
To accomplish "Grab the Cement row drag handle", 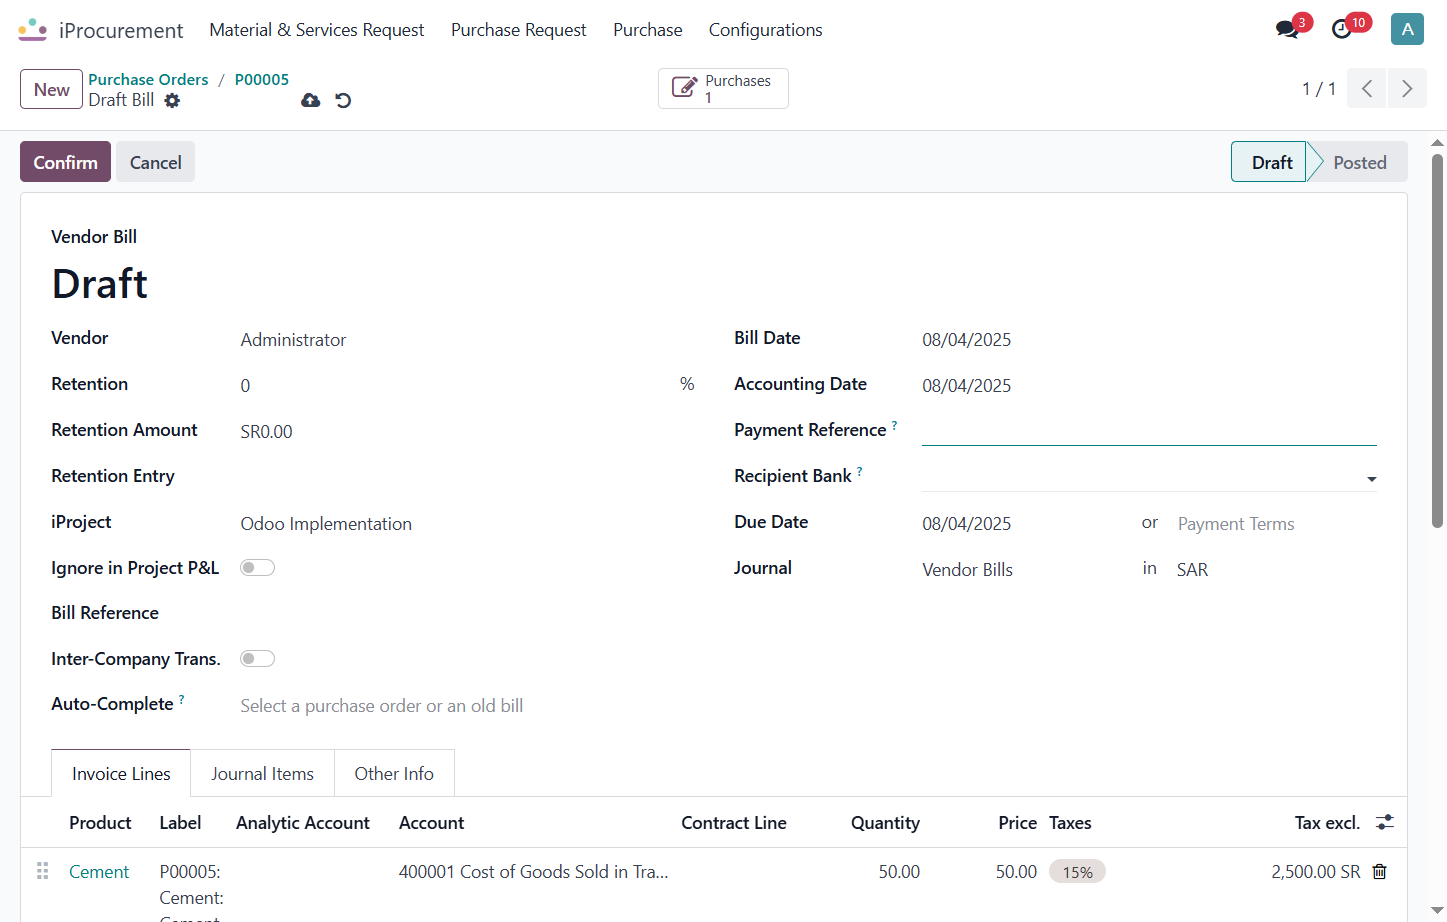I will click(x=43, y=871).
